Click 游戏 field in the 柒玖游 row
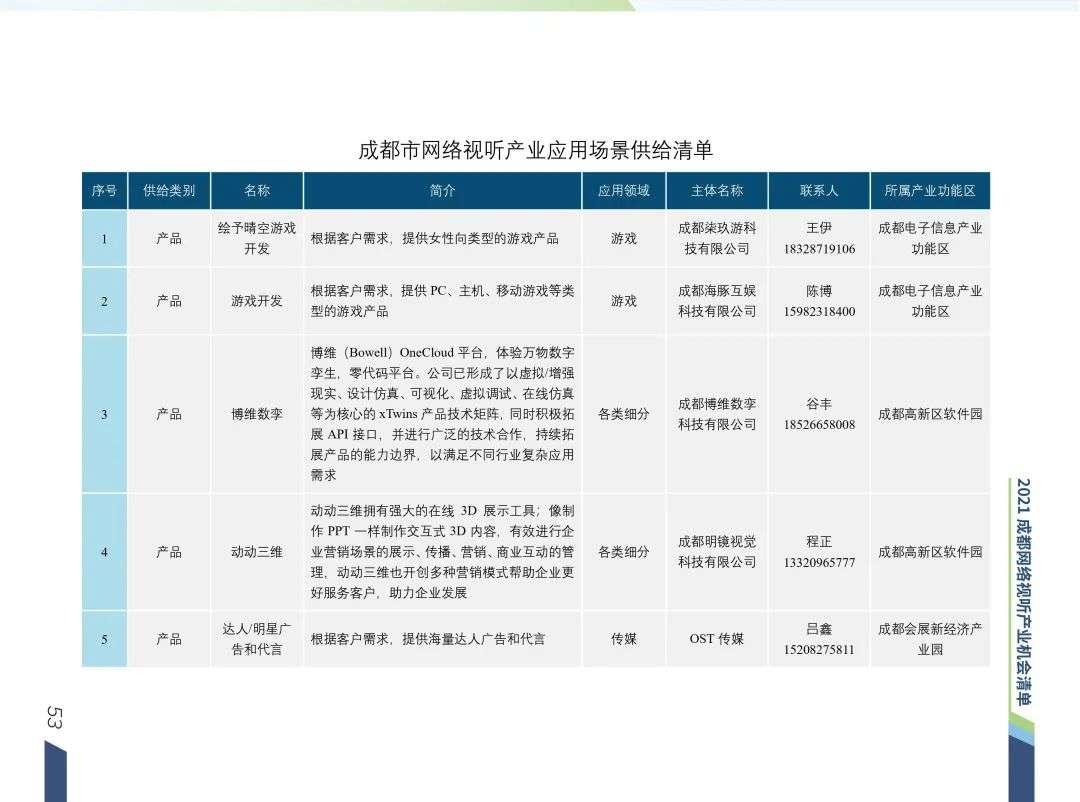This screenshot has height=802, width=1080. pos(623,238)
